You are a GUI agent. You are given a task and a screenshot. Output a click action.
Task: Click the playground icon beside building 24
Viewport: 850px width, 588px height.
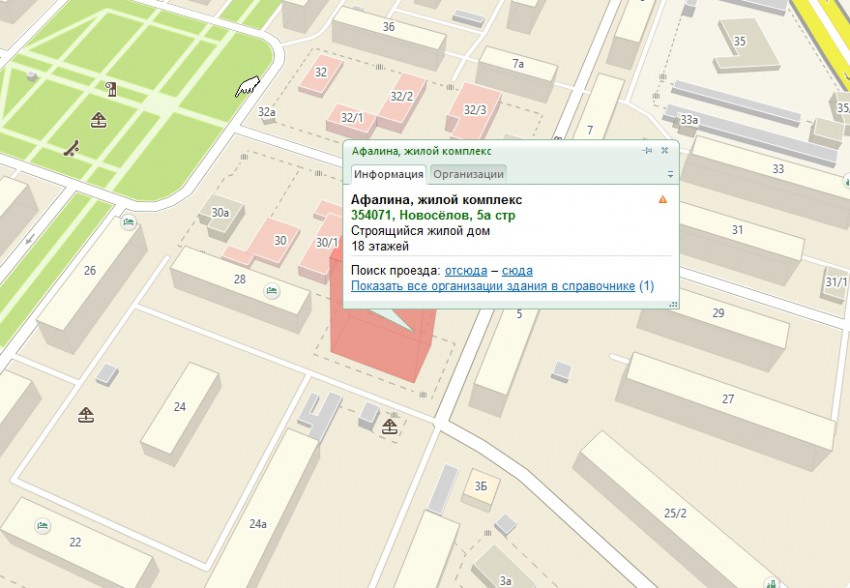(87, 414)
